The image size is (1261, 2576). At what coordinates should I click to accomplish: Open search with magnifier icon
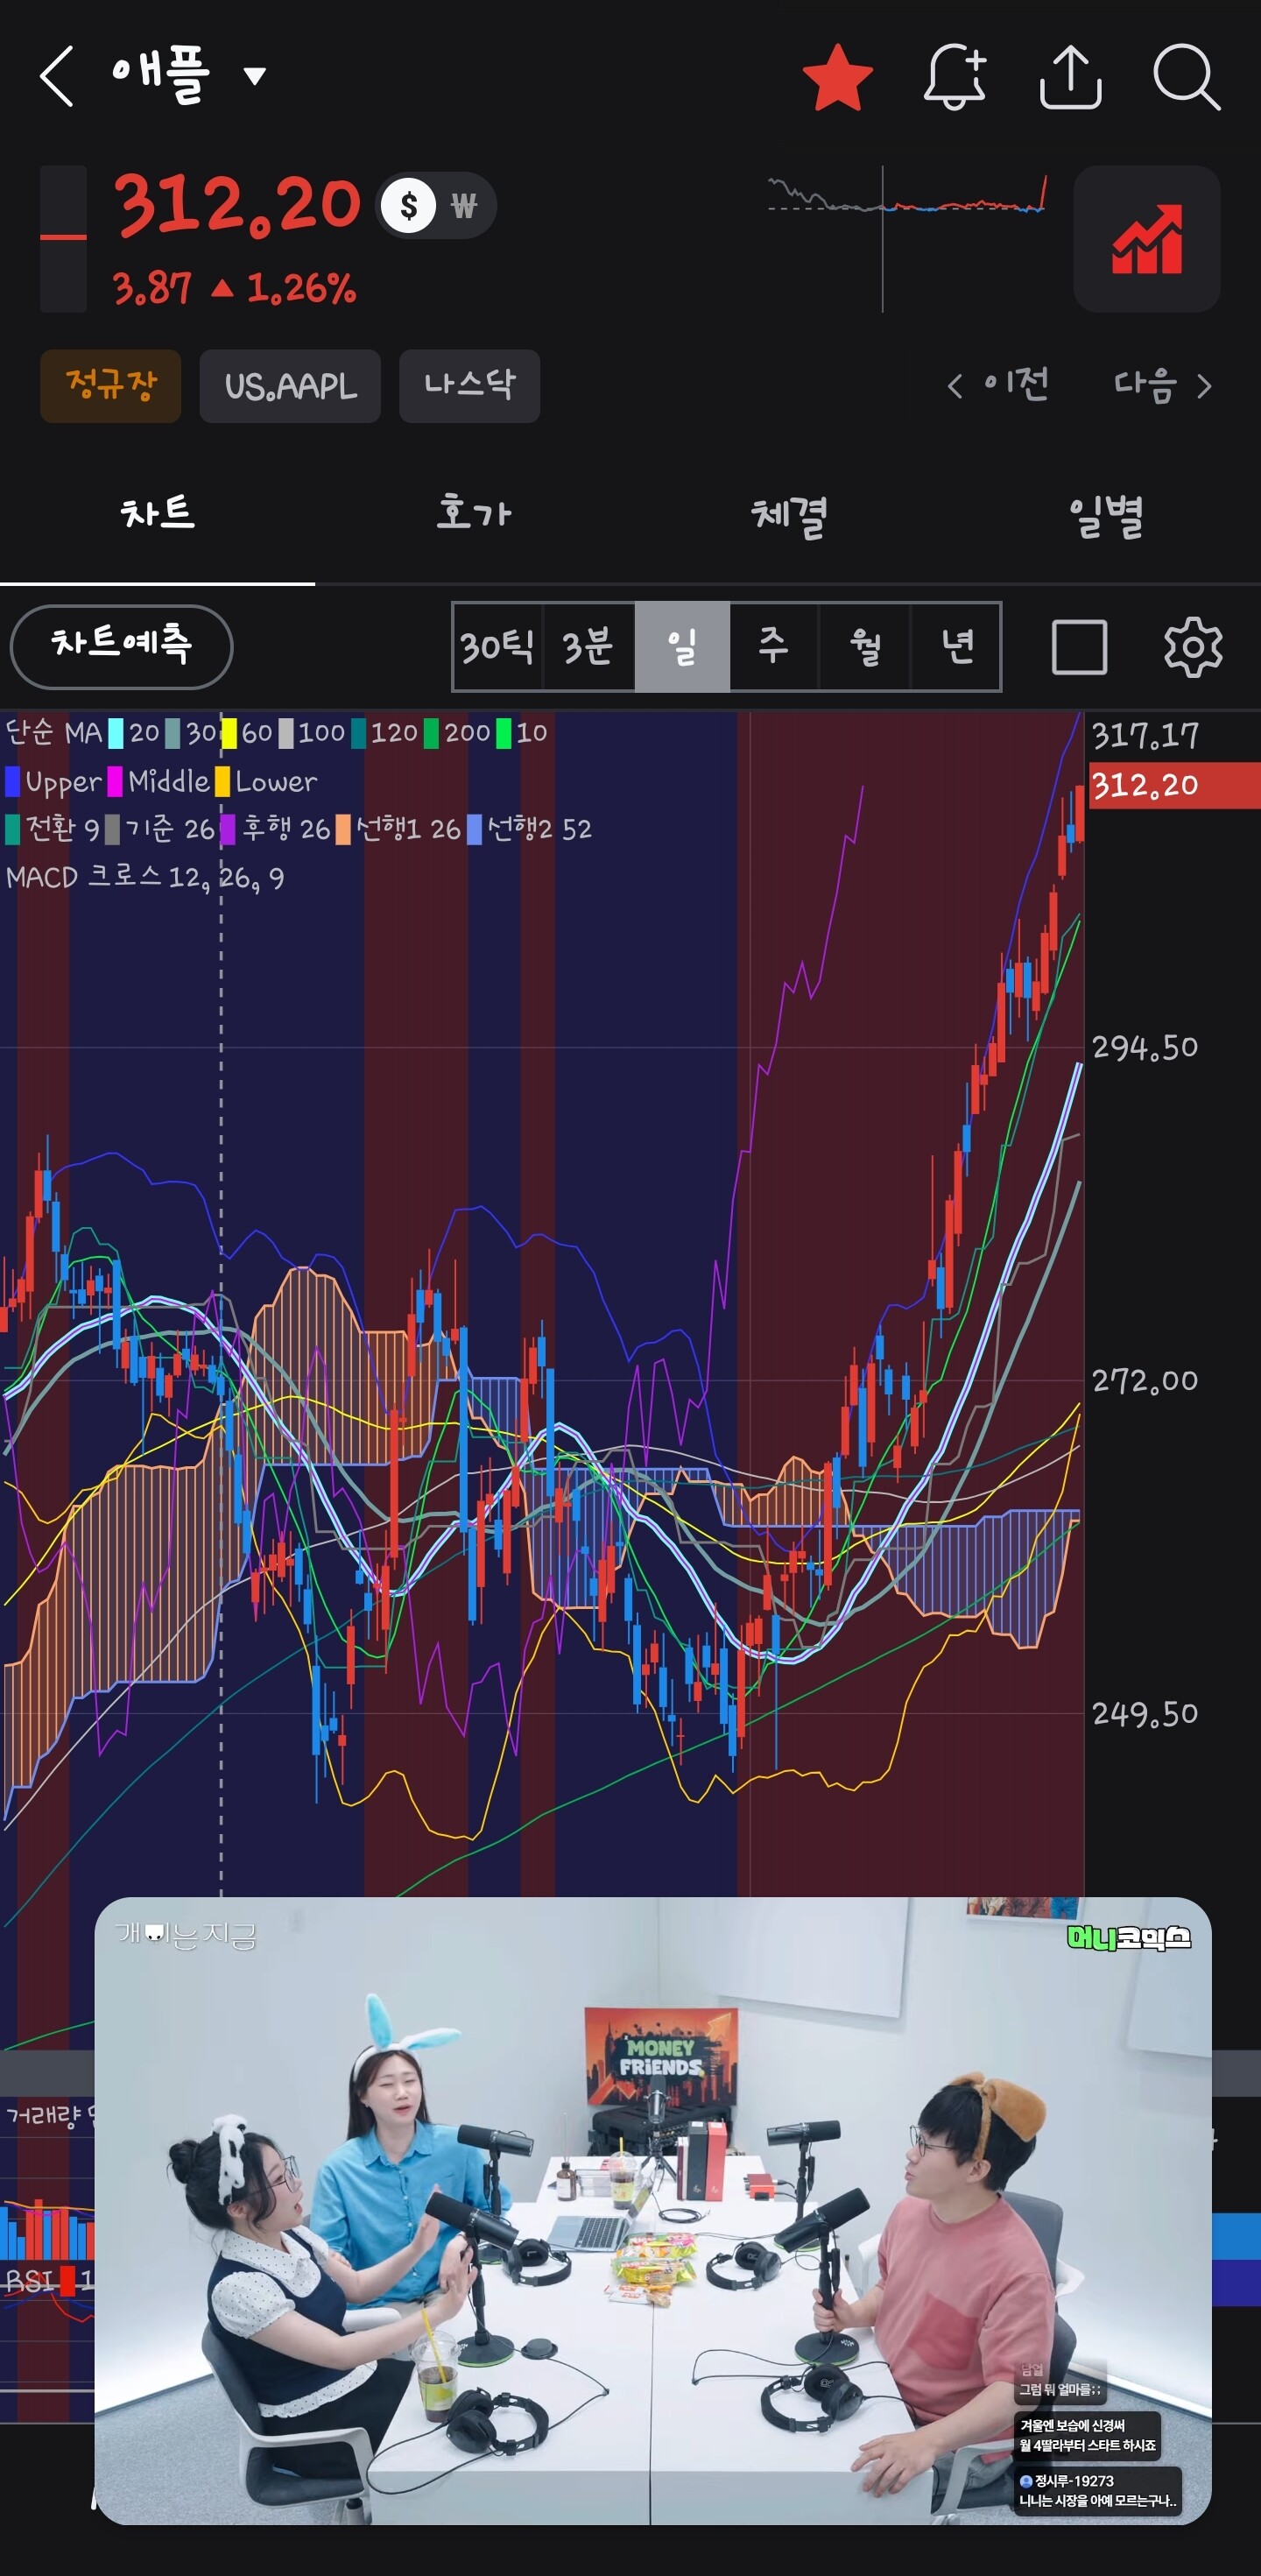1186,77
